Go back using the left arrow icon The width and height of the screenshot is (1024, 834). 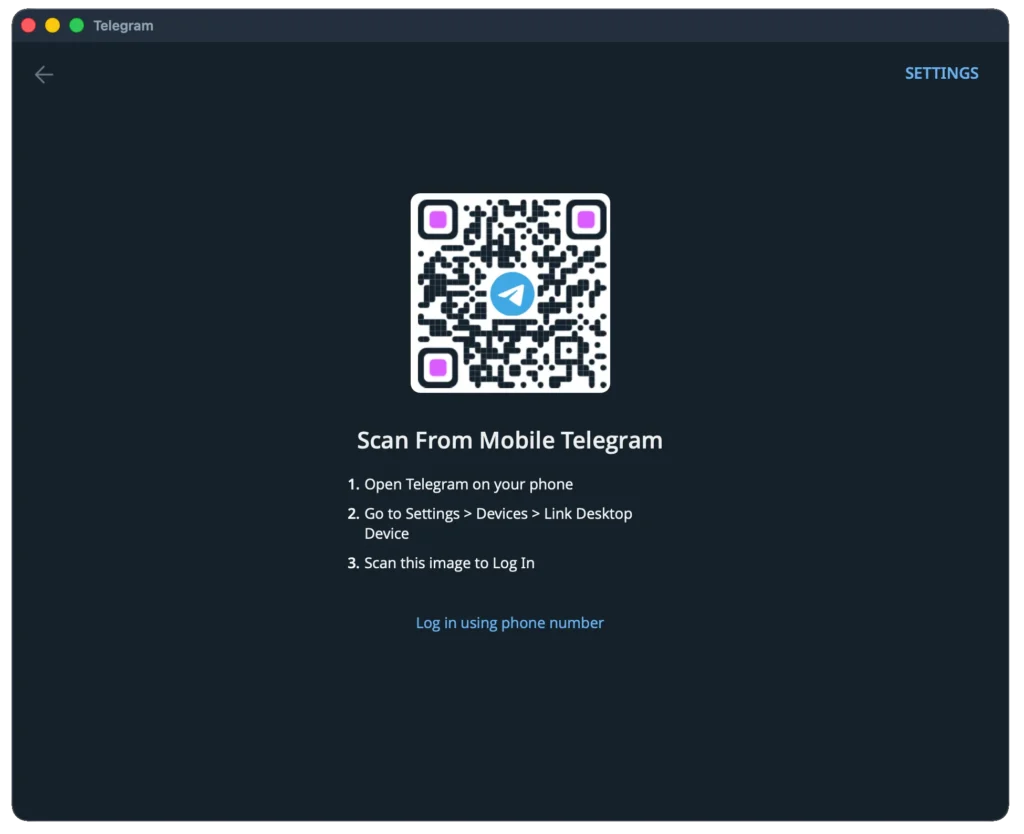[44, 74]
